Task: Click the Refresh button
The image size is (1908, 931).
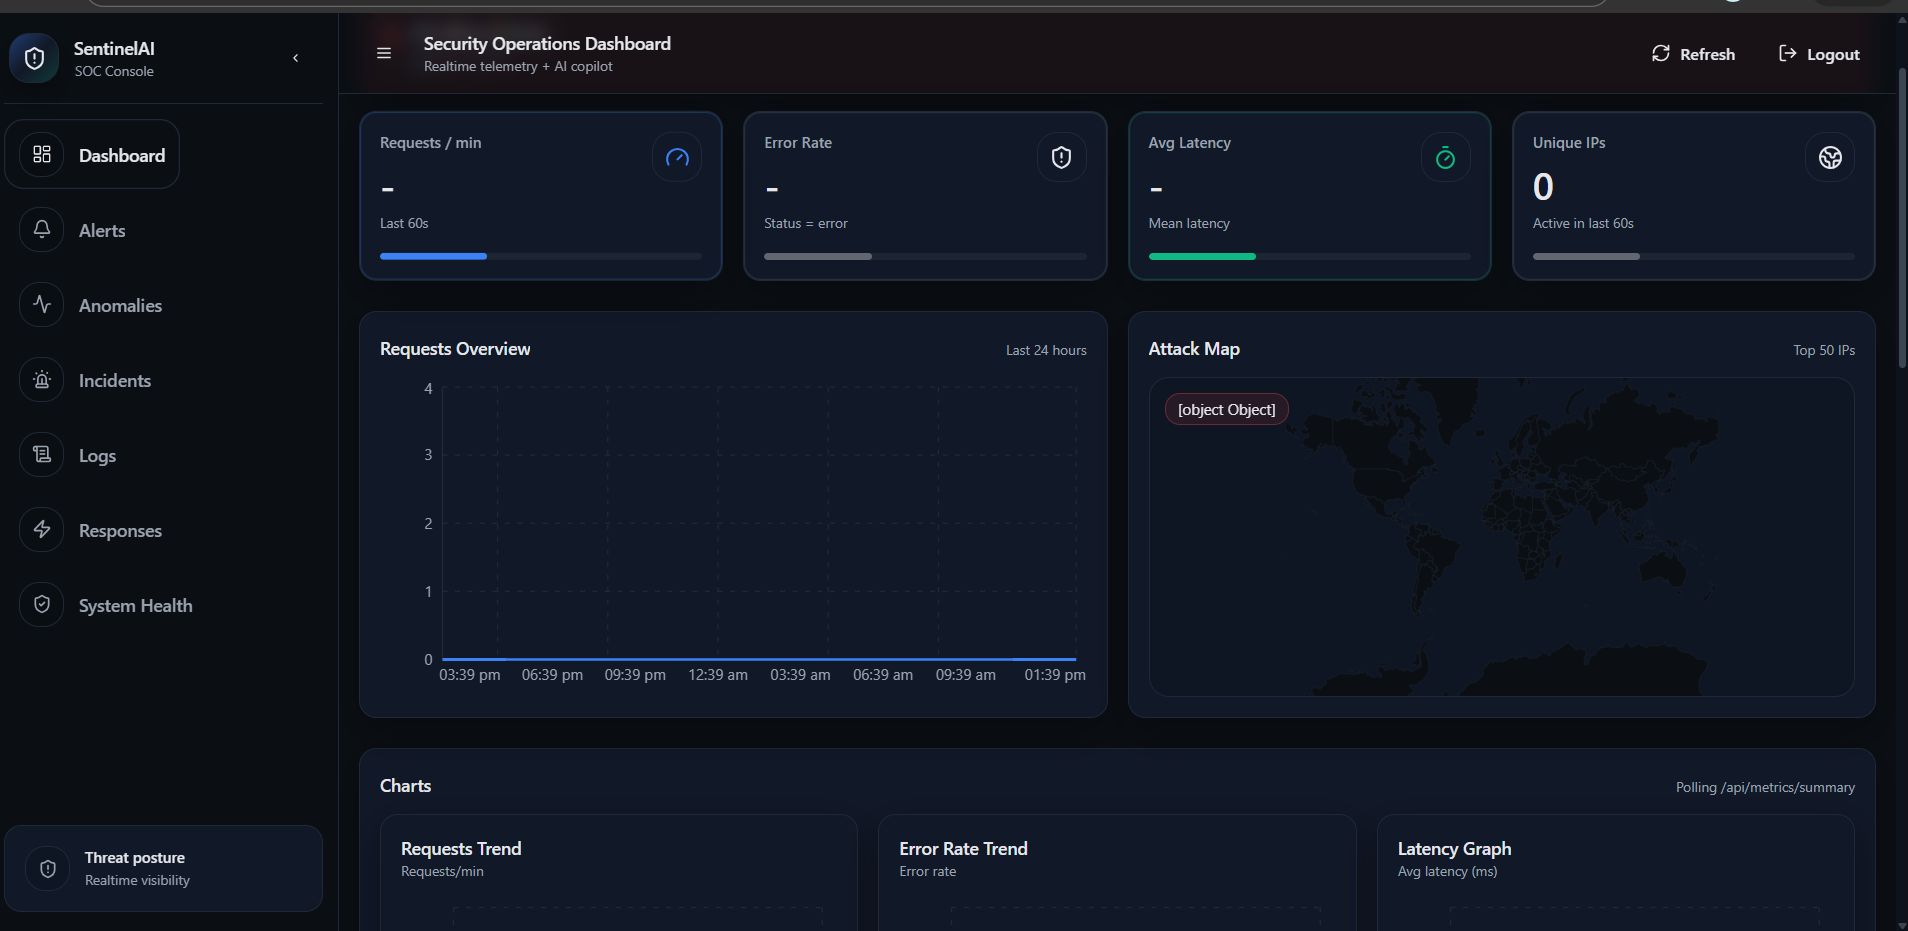Action: pos(1693,54)
